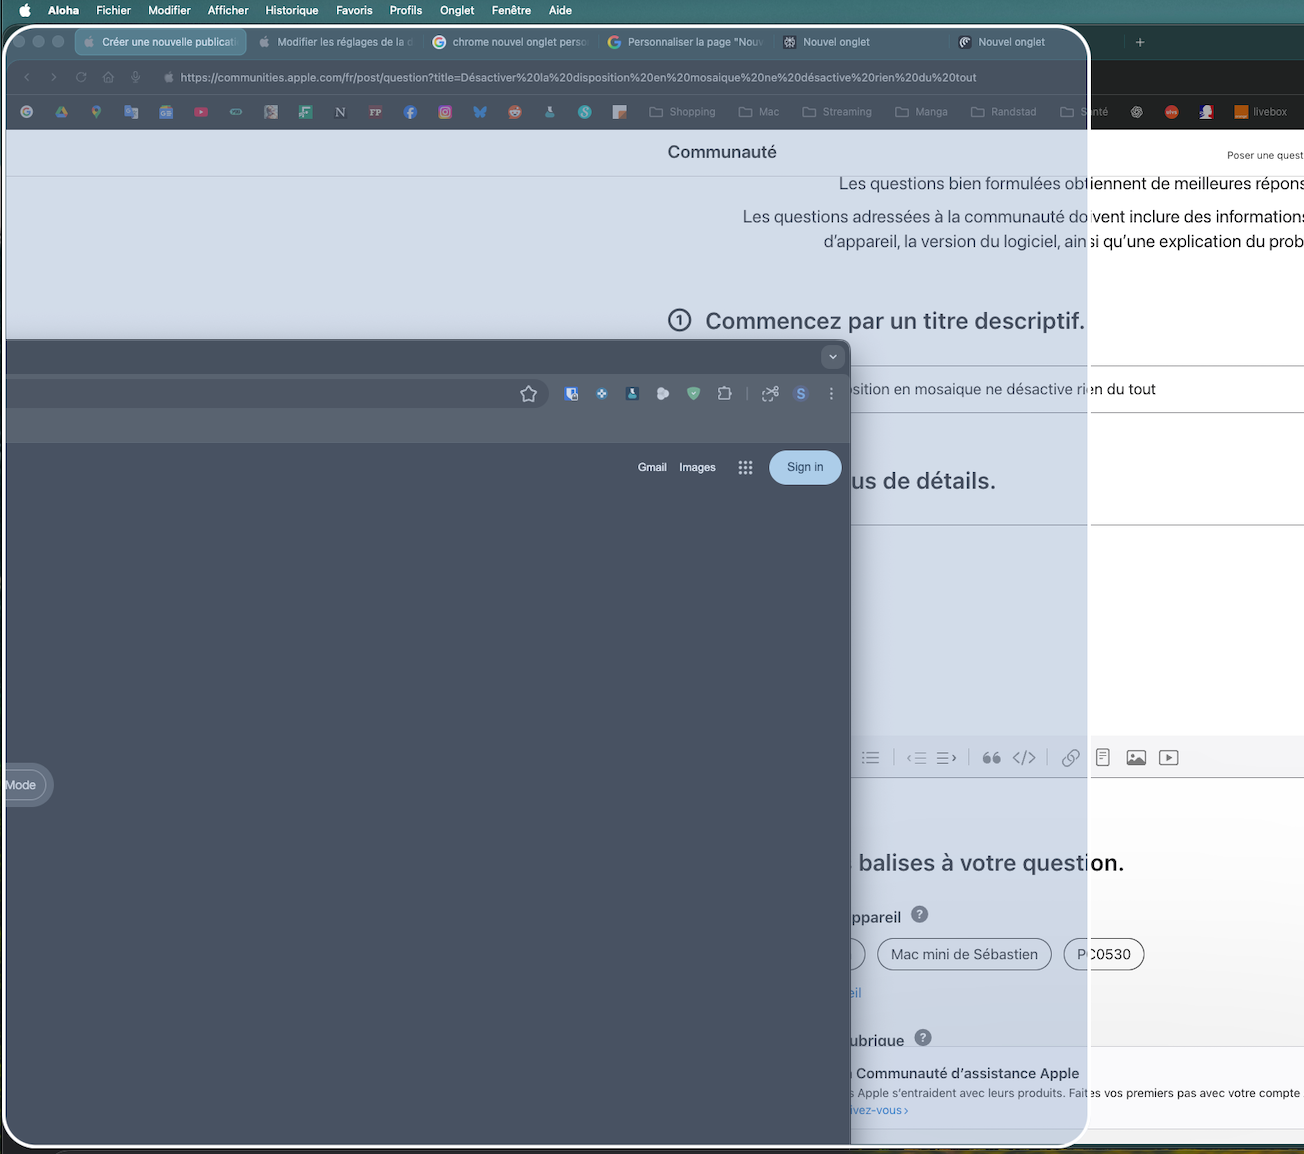Viewport: 1304px width, 1154px height.
Task: Insert an image in the editor
Action: (1136, 758)
